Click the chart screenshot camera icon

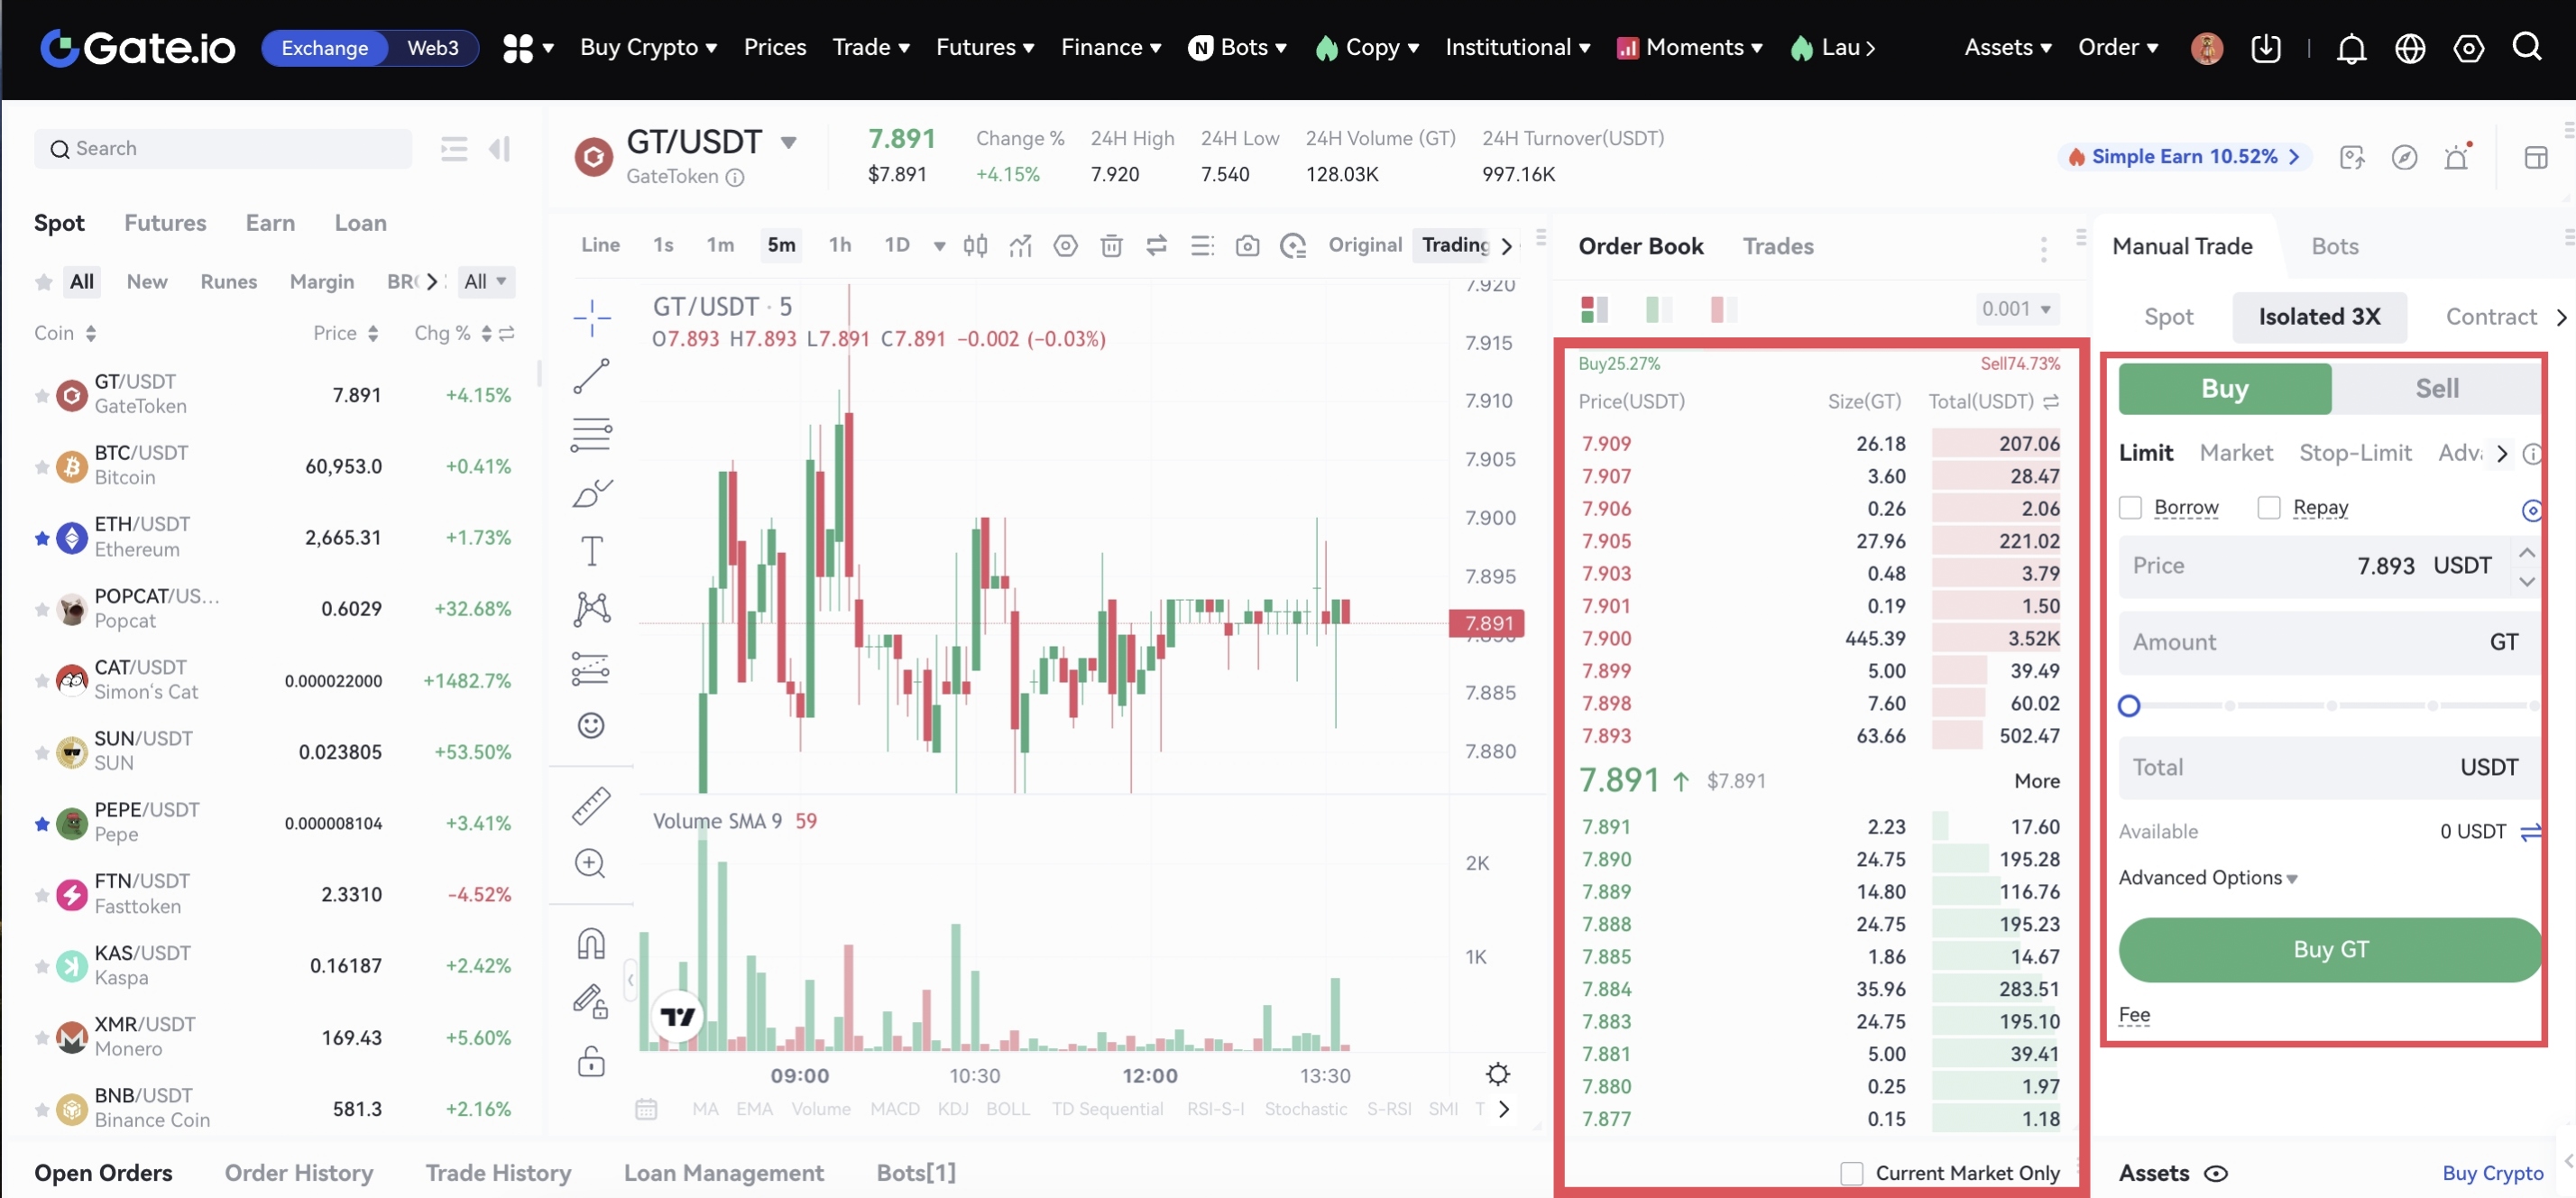pyautogui.click(x=1247, y=246)
